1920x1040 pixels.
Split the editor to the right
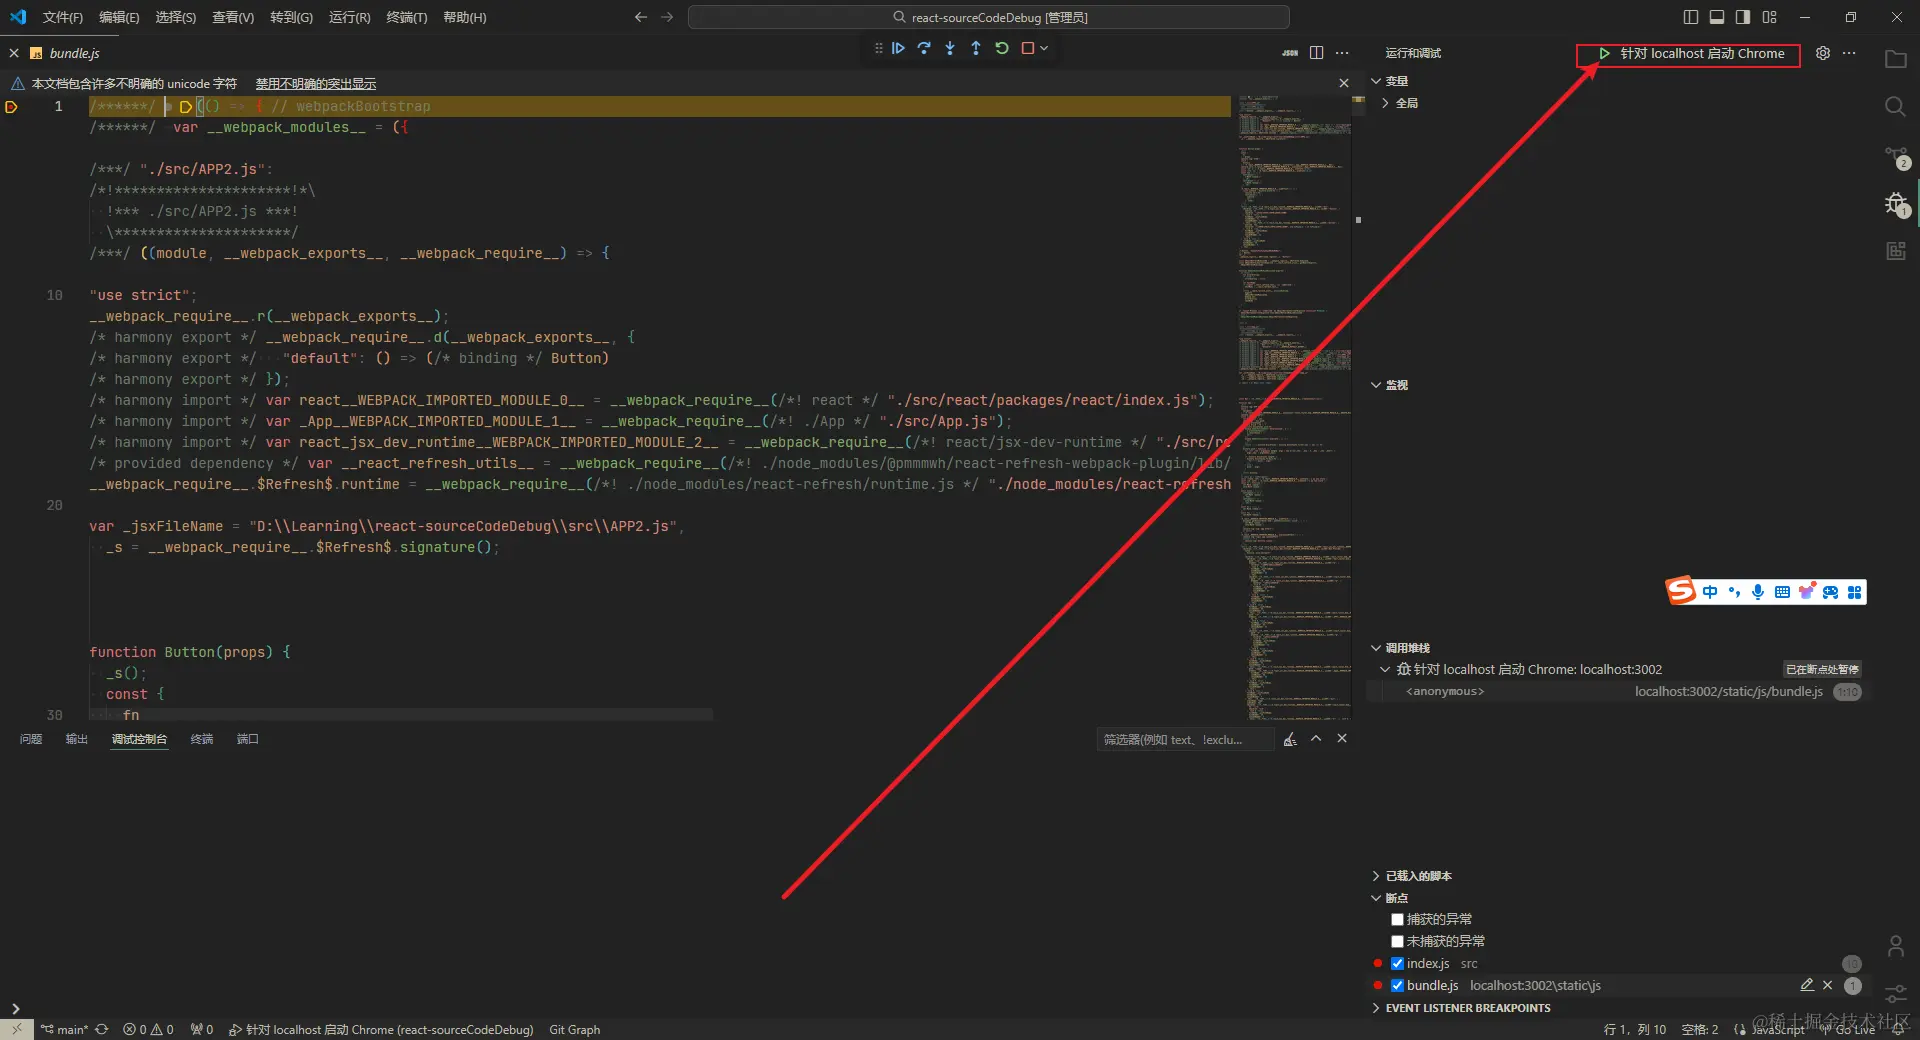pos(1316,53)
